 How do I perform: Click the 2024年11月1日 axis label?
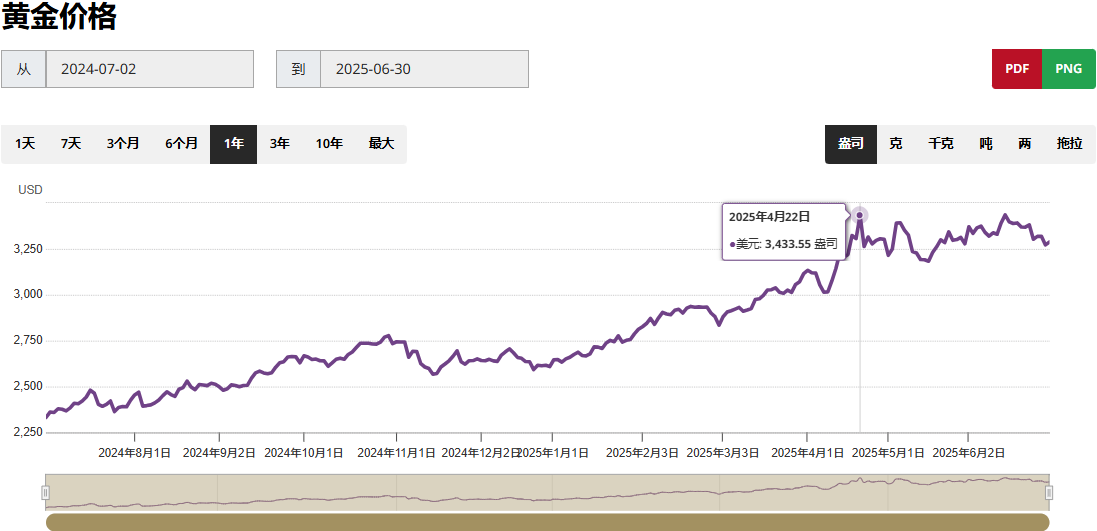[397, 453]
